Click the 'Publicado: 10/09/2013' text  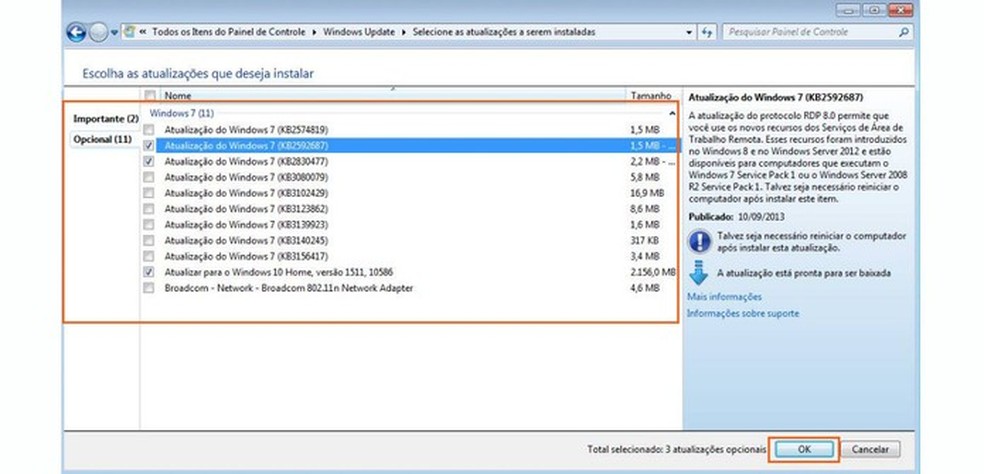click(736, 217)
